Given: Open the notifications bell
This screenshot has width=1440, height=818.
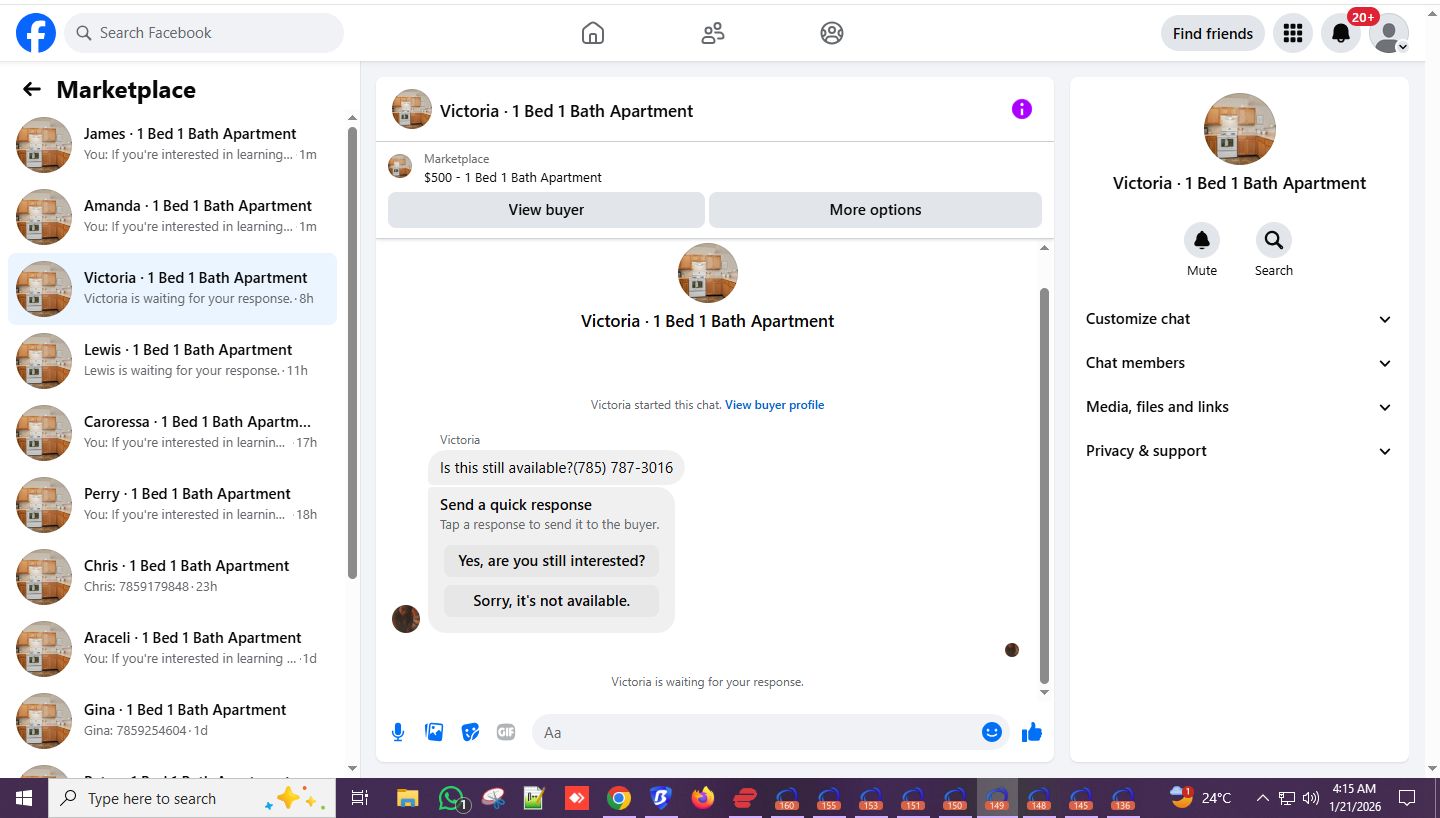Looking at the screenshot, I should (x=1341, y=33).
